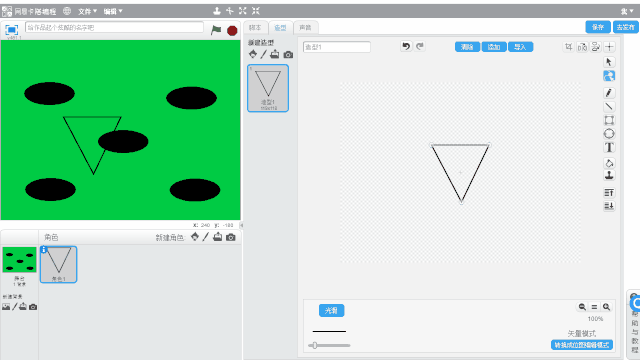This screenshot has height=360, width=640.
Task: Click the send backward layer icon
Action: tap(609, 206)
